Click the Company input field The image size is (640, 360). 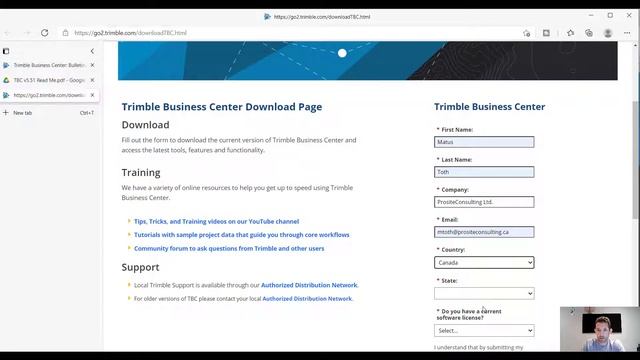coord(484,202)
